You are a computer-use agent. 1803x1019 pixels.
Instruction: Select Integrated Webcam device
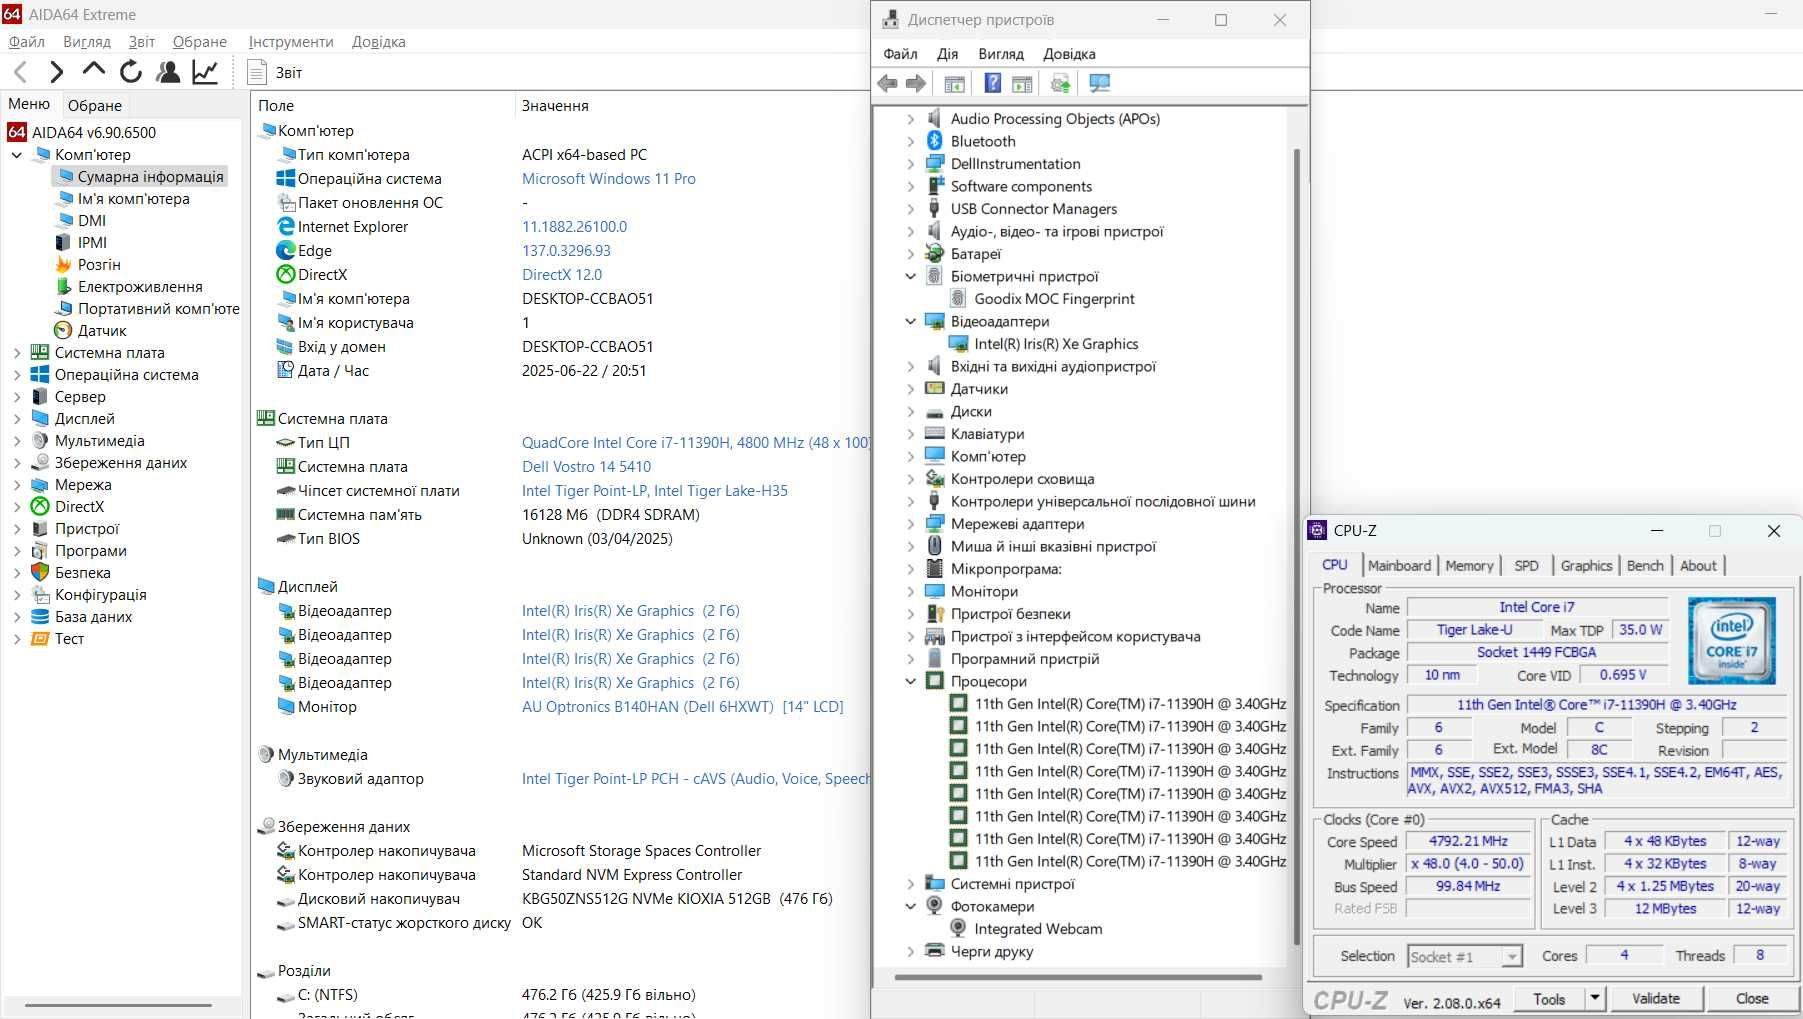(x=1038, y=928)
